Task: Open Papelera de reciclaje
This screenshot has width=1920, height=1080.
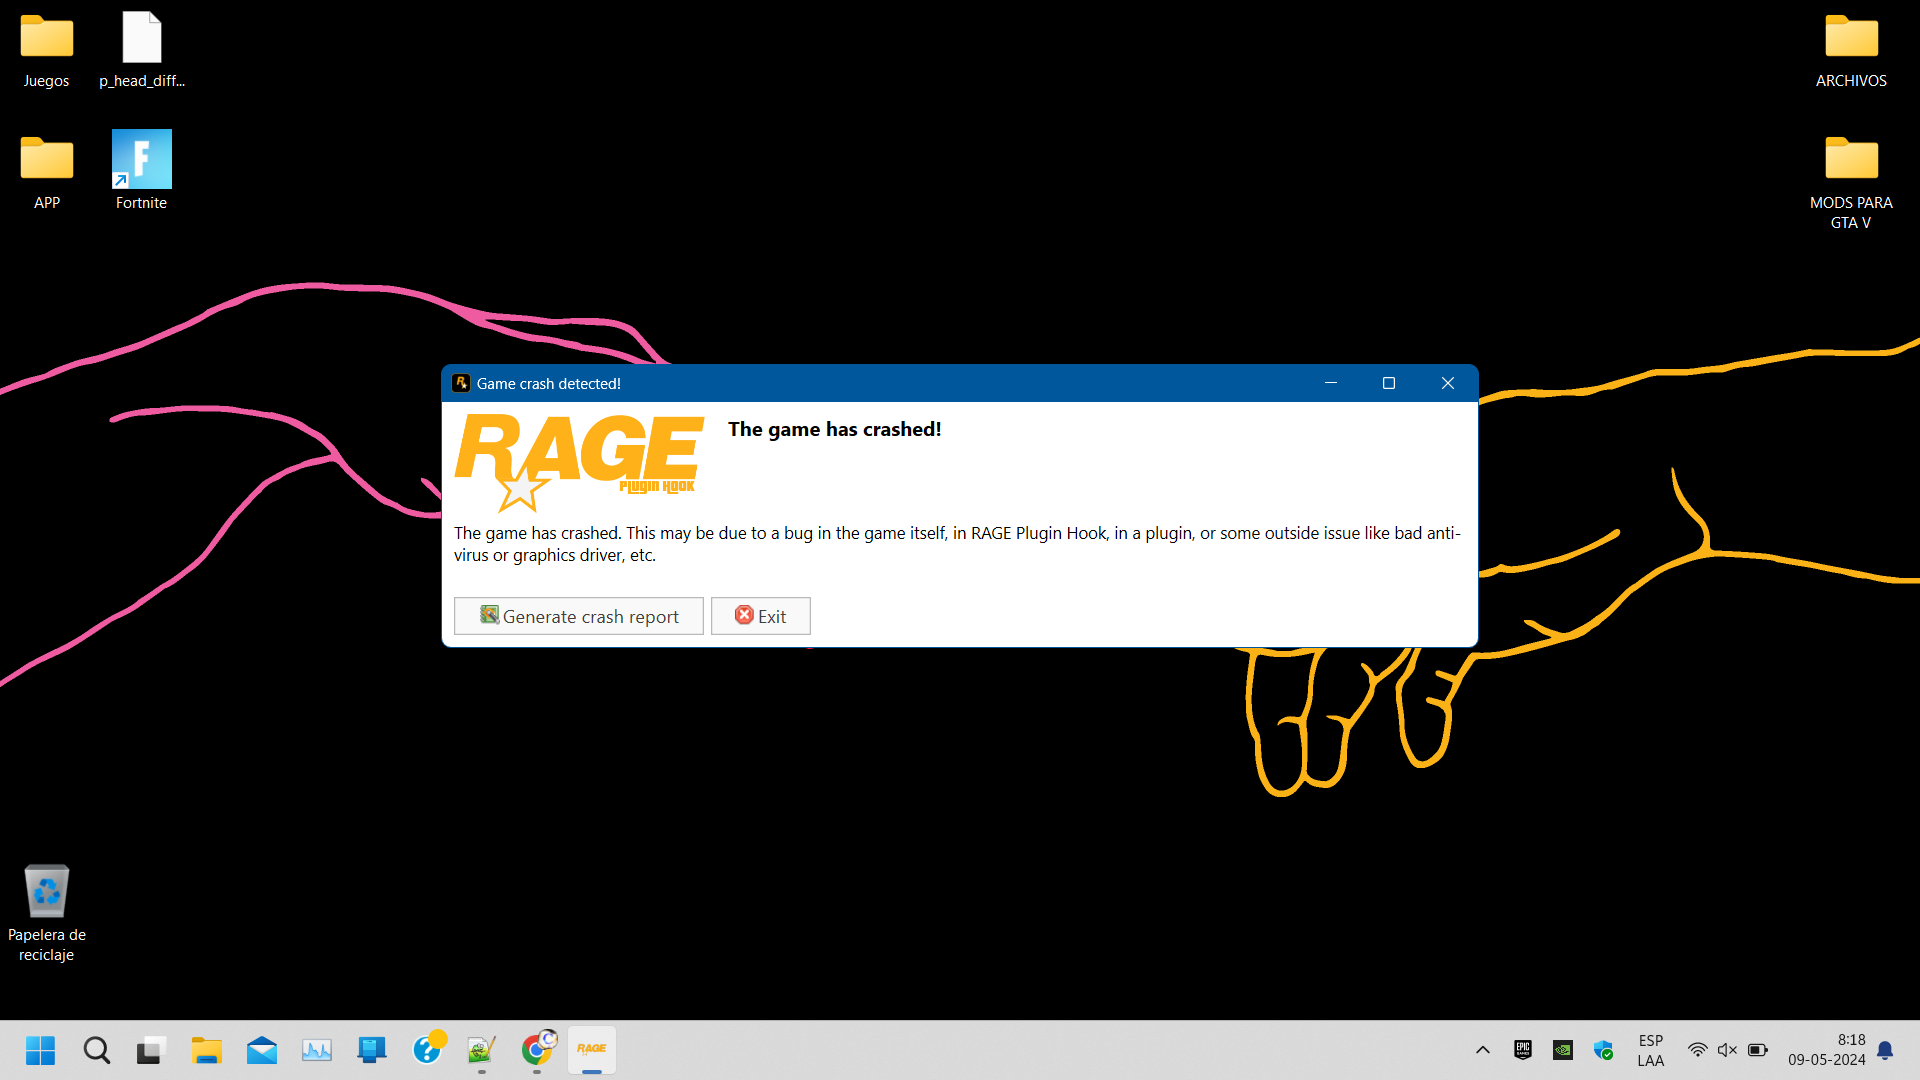Action: click(47, 892)
